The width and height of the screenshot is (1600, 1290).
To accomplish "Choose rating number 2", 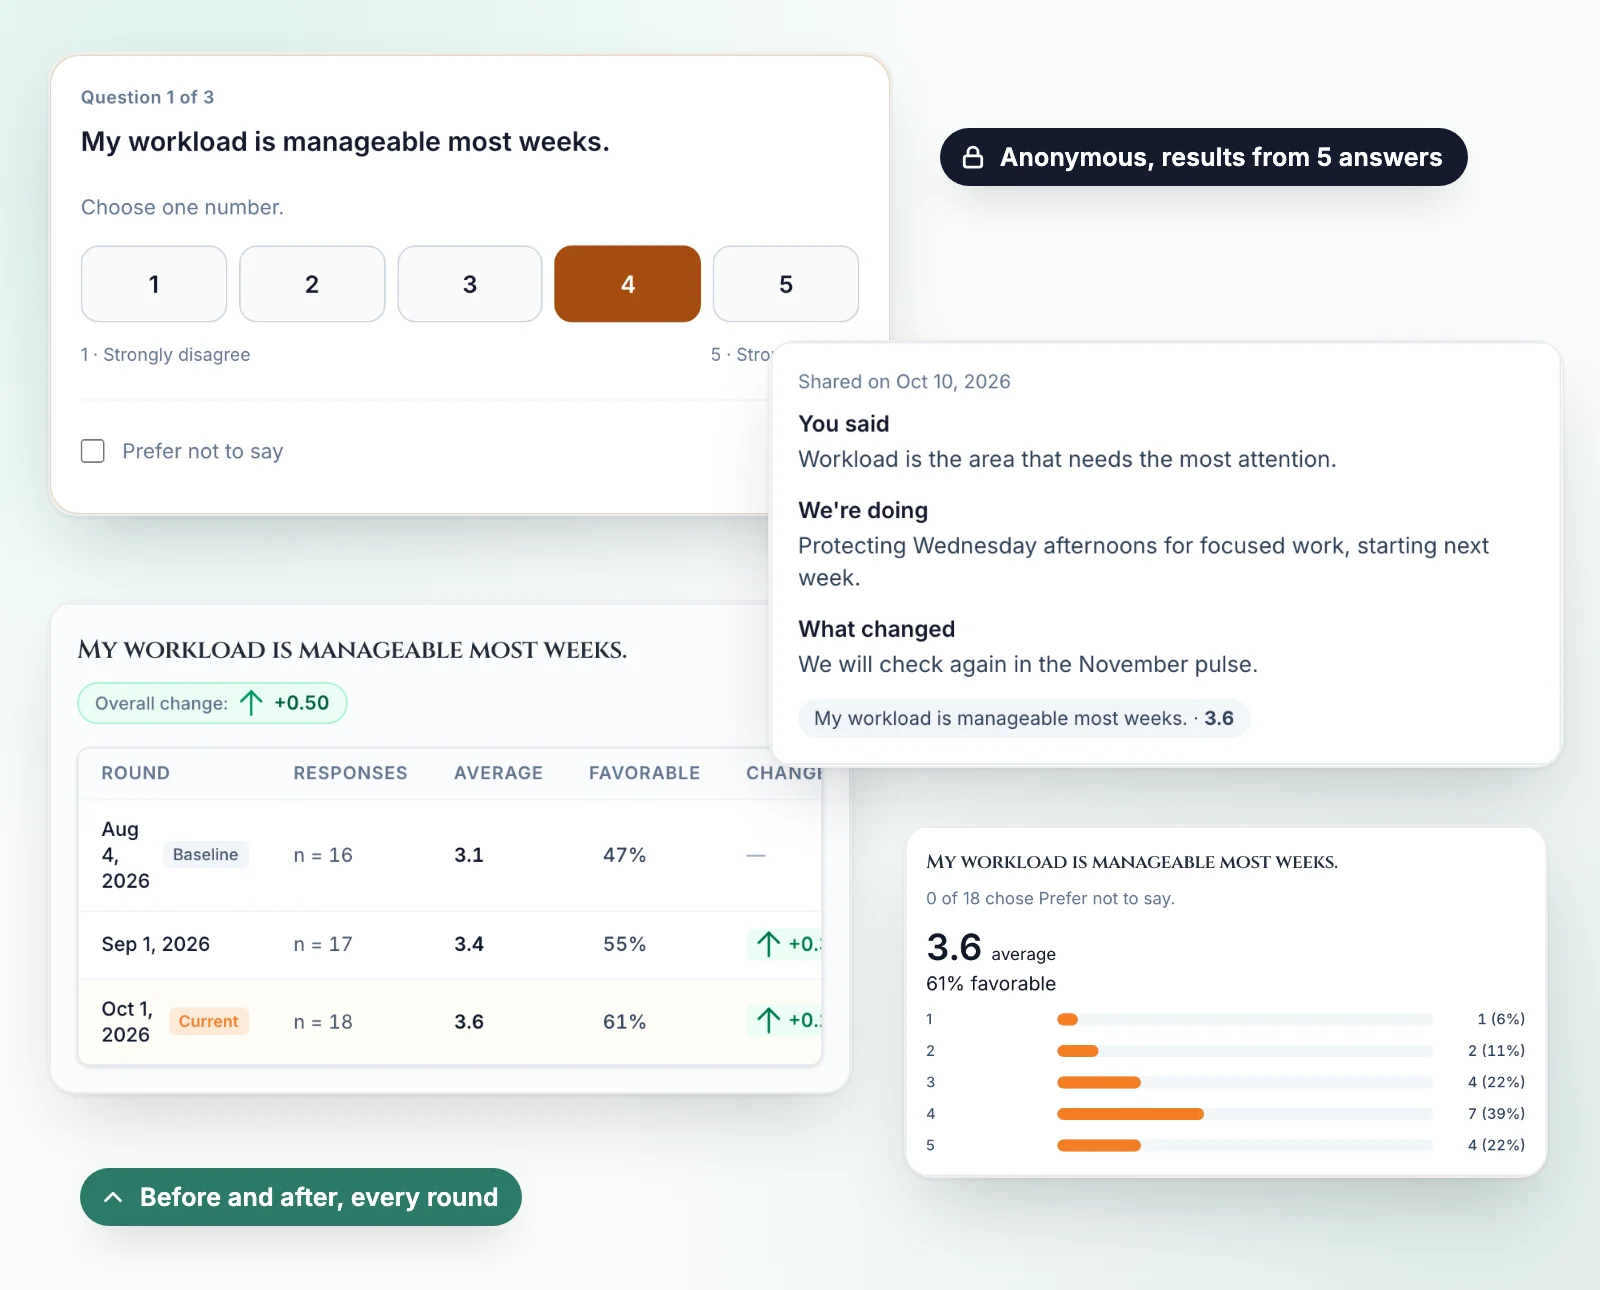I will click(312, 284).
